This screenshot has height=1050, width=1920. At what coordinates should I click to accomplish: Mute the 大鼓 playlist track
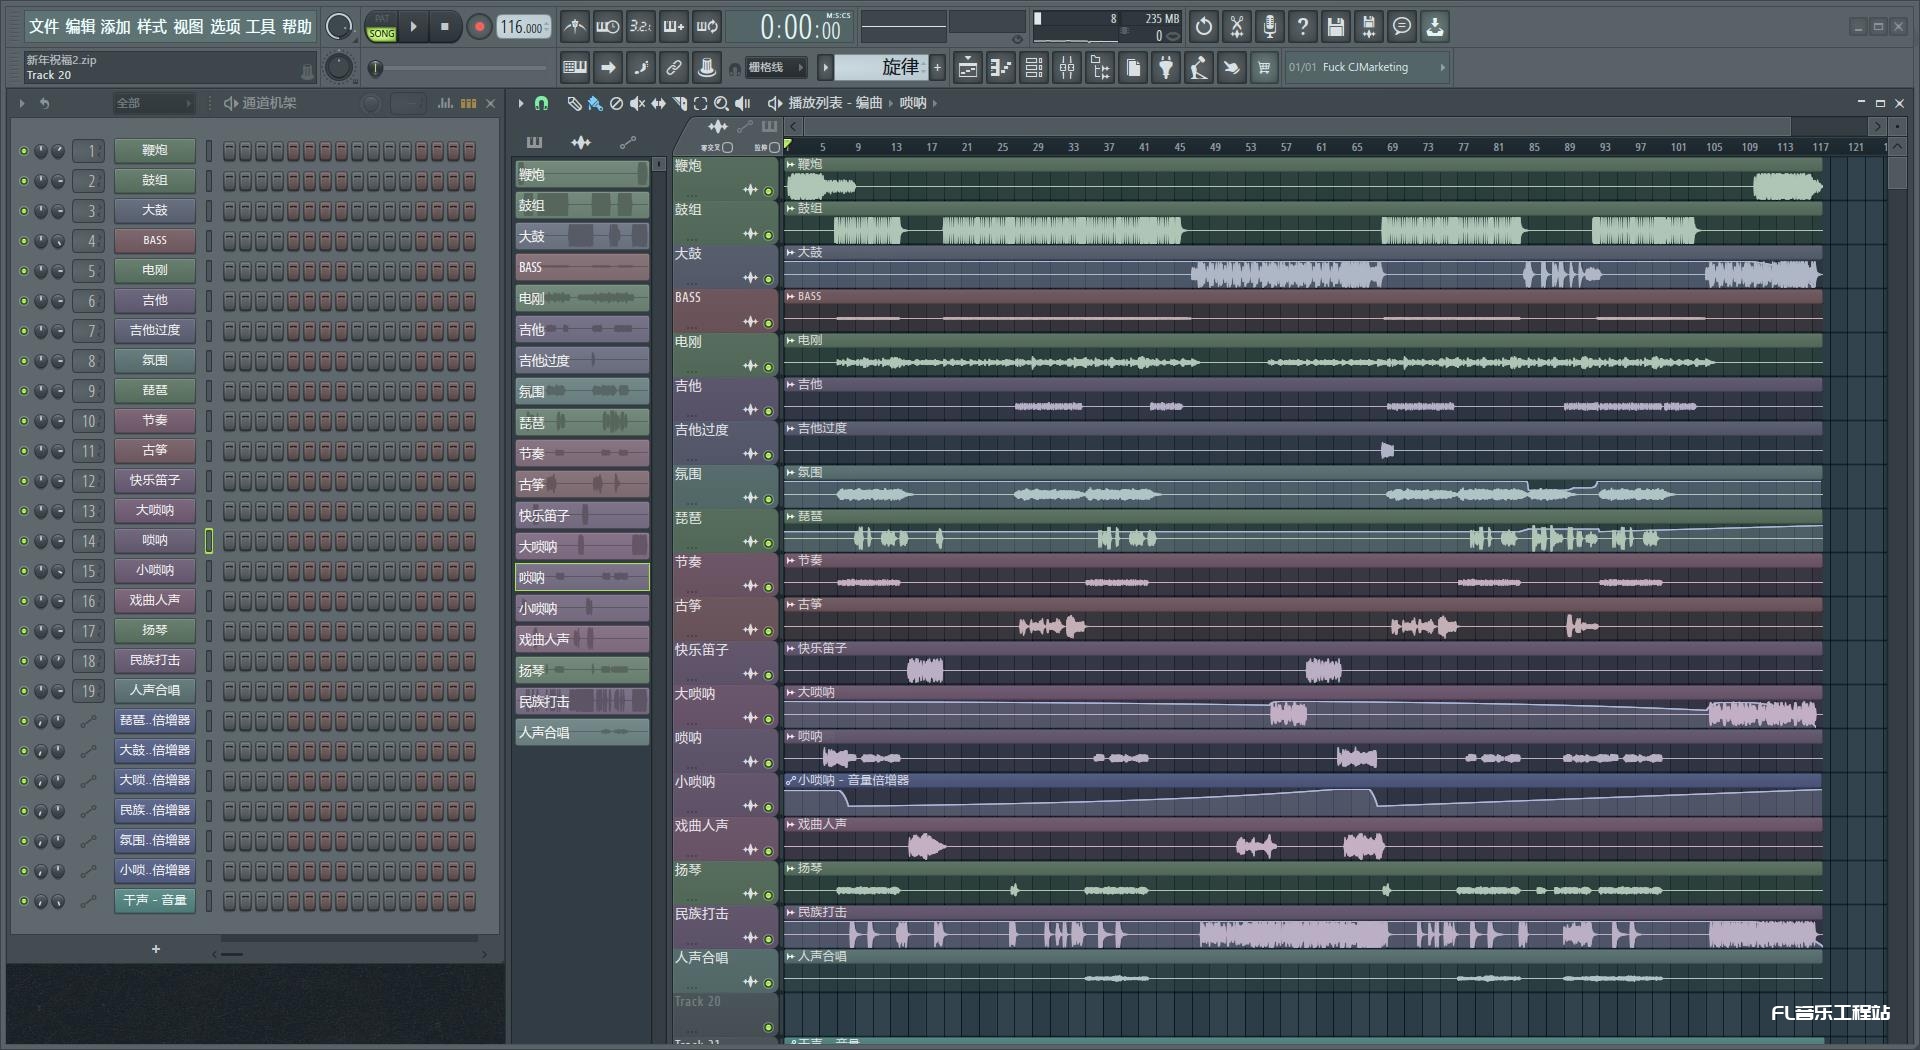768,279
